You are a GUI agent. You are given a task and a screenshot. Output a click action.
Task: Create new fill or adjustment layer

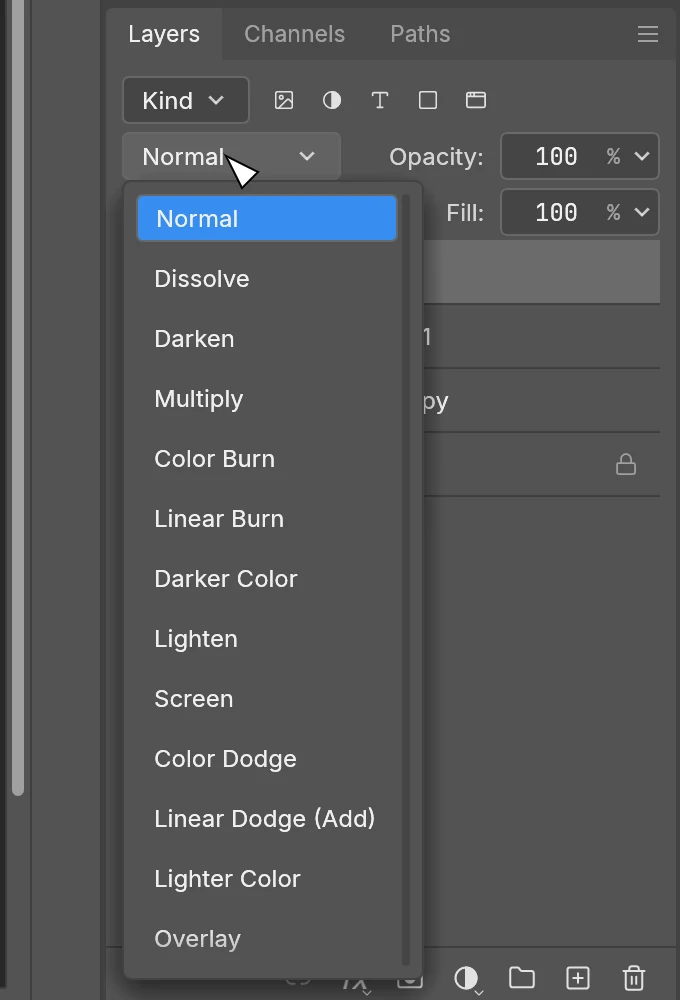pyautogui.click(x=467, y=978)
